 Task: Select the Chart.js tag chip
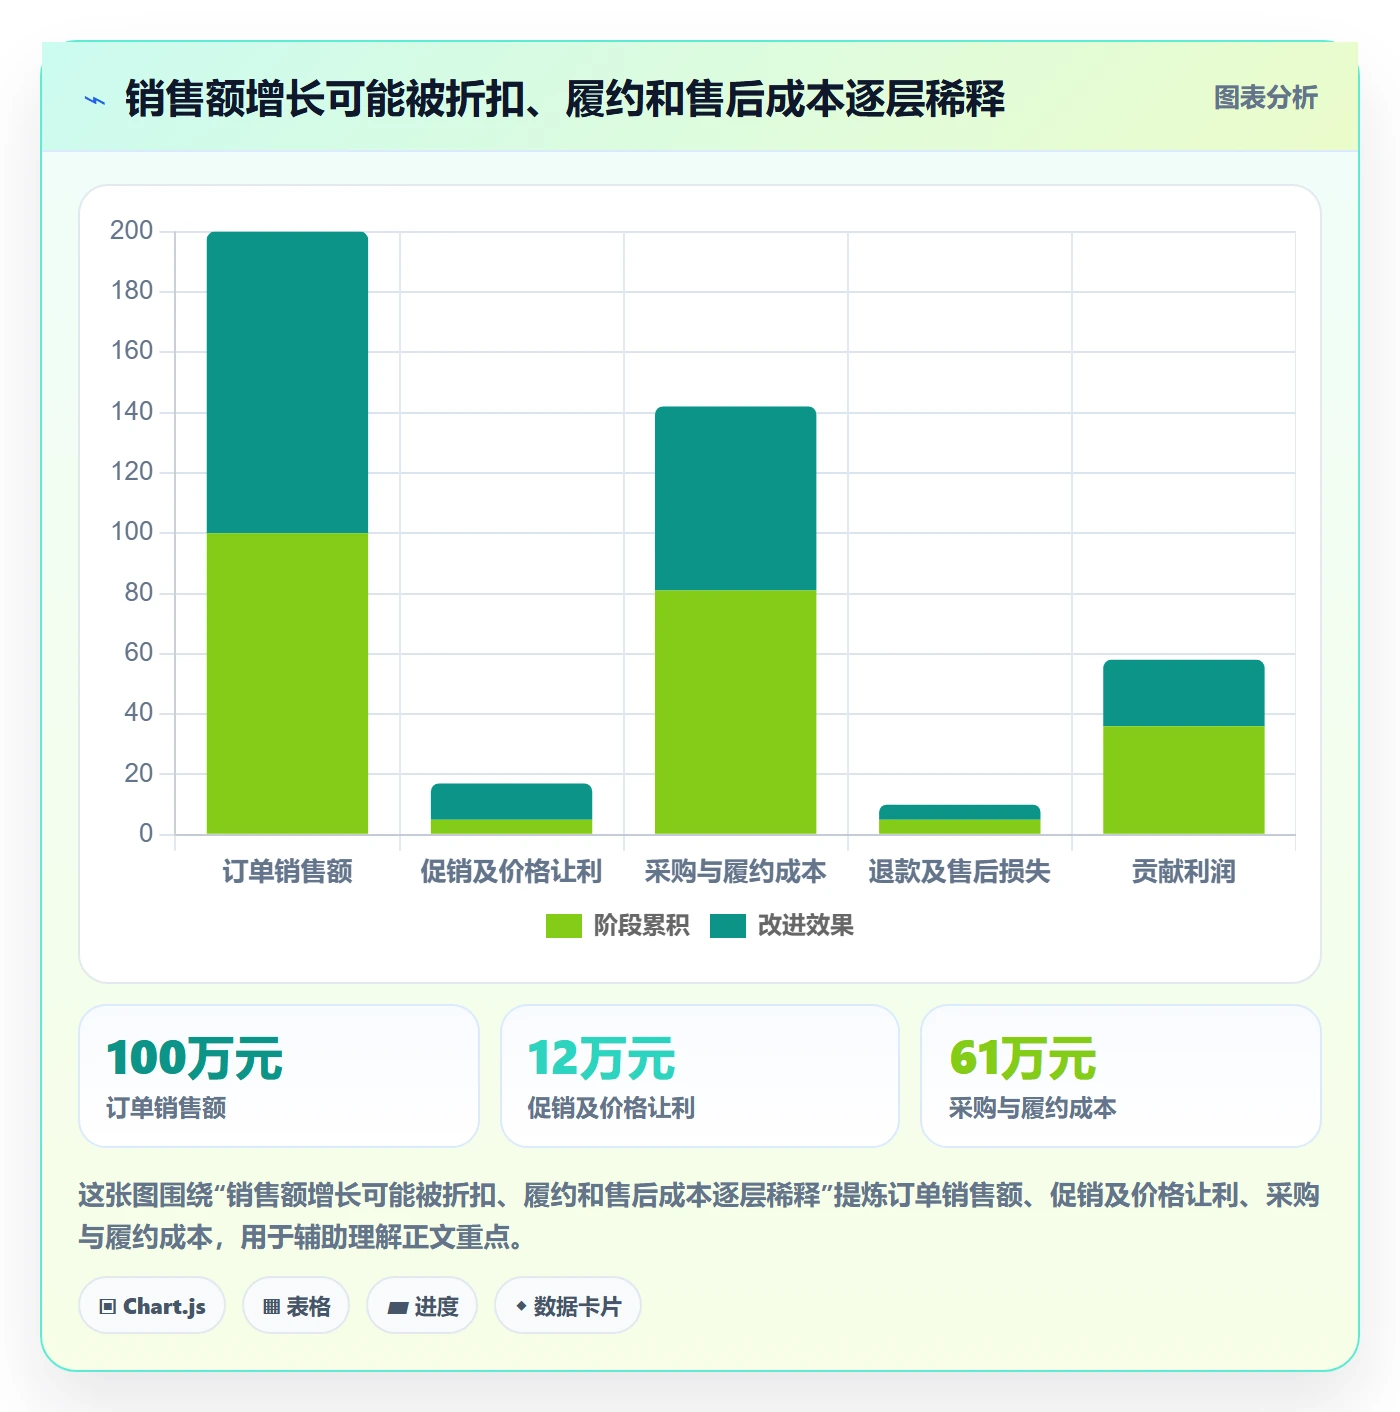click(x=152, y=1306)
